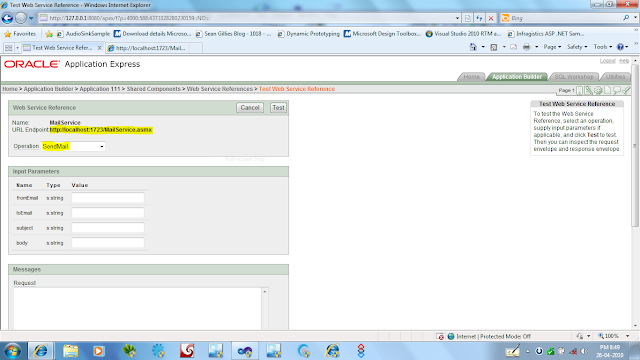Switch to the Home tab in APEX
Screen dimensions: 640x360
pos(471,77)
